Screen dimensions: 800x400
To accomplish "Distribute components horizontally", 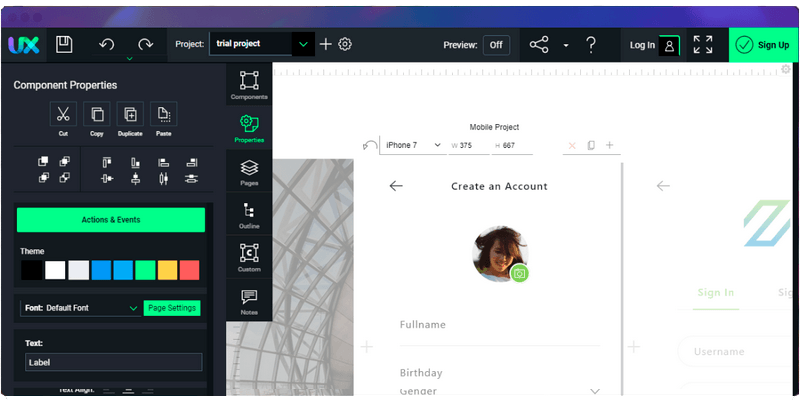I will 163,179.
